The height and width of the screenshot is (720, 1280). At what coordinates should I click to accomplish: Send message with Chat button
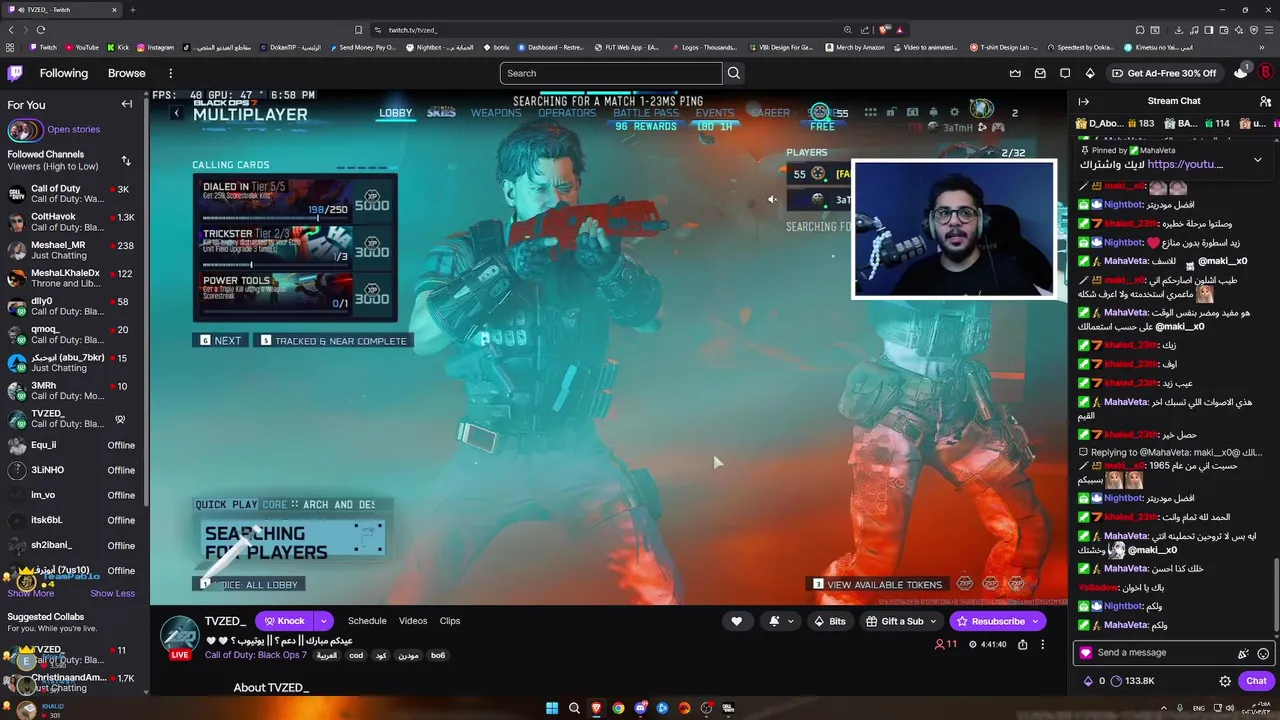point(1256,681)
